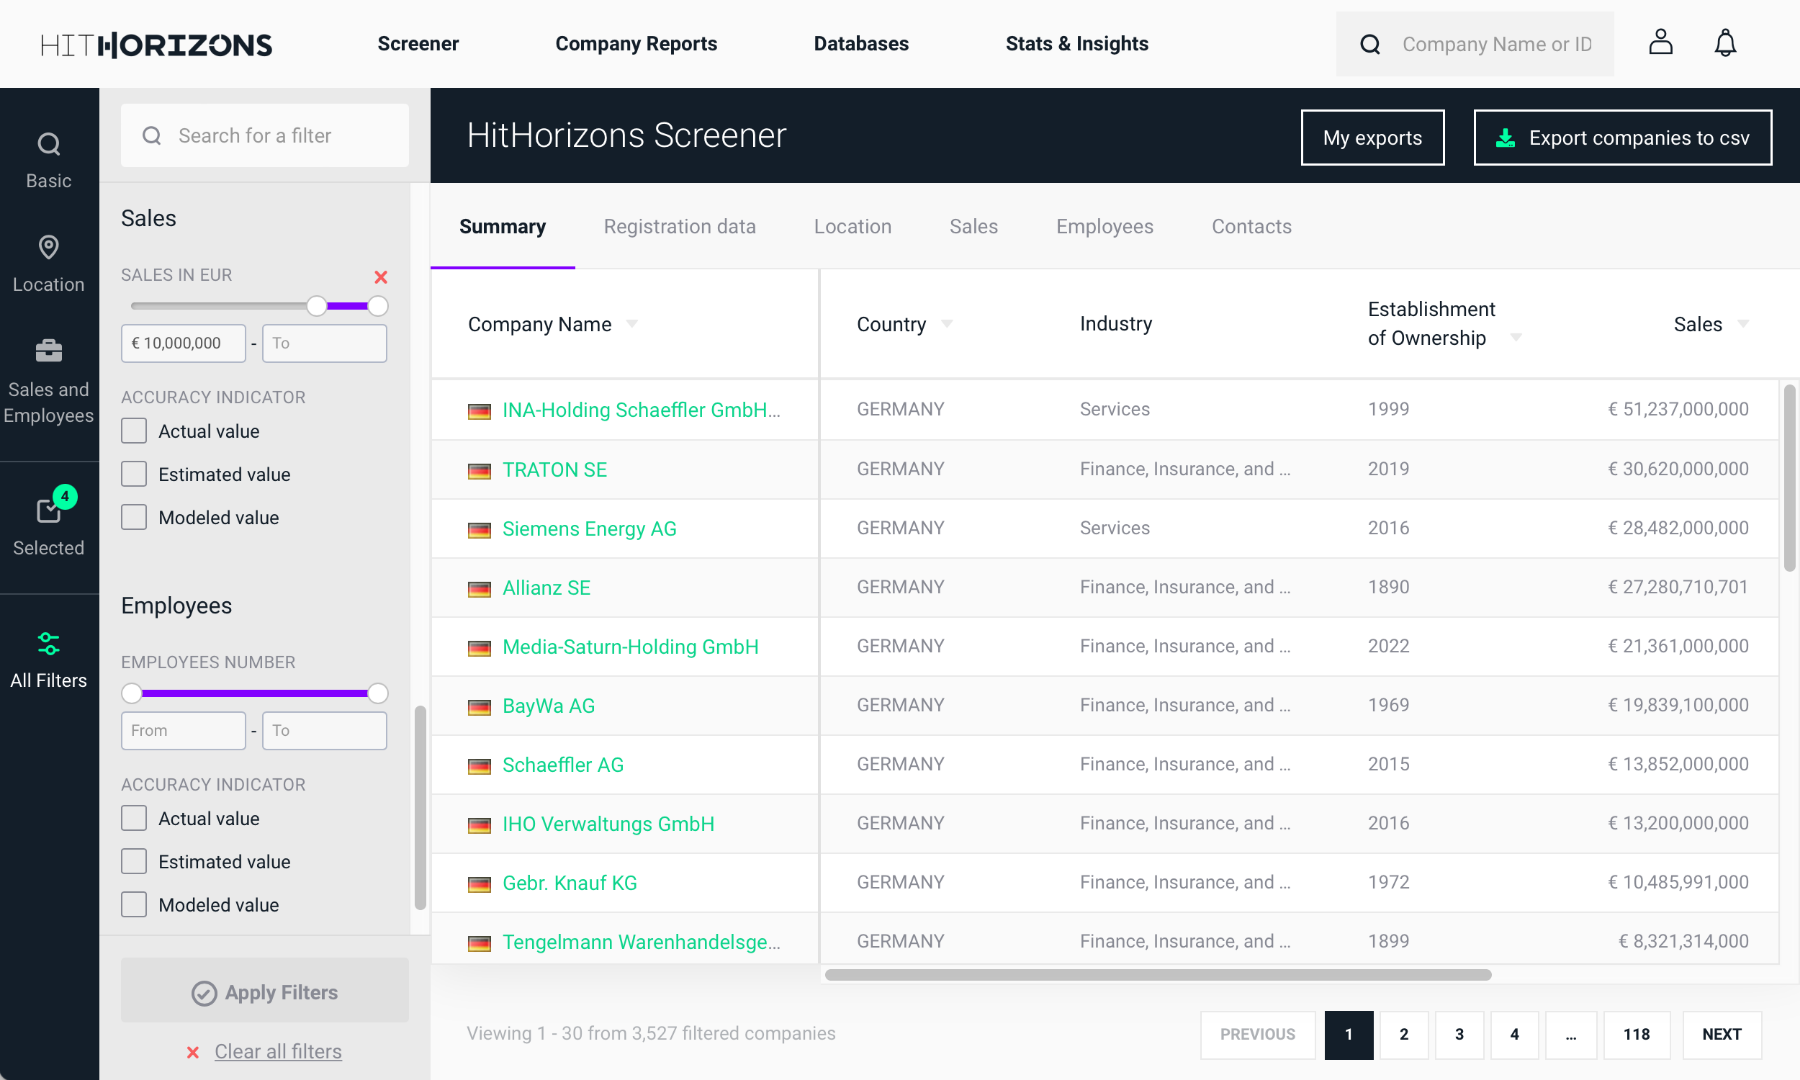
Task: Open the Basic filters sidebar section
Action: pyautogui.click(x=48, y=161)
